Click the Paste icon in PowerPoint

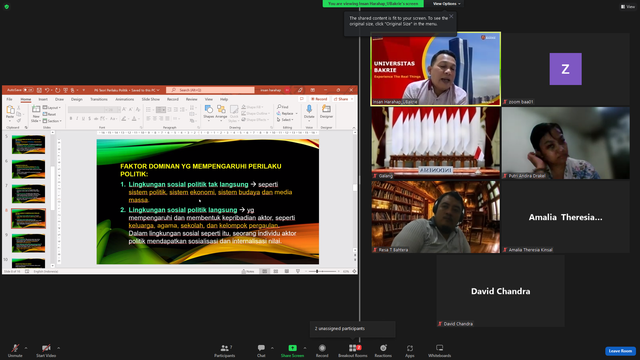[10, 110]
